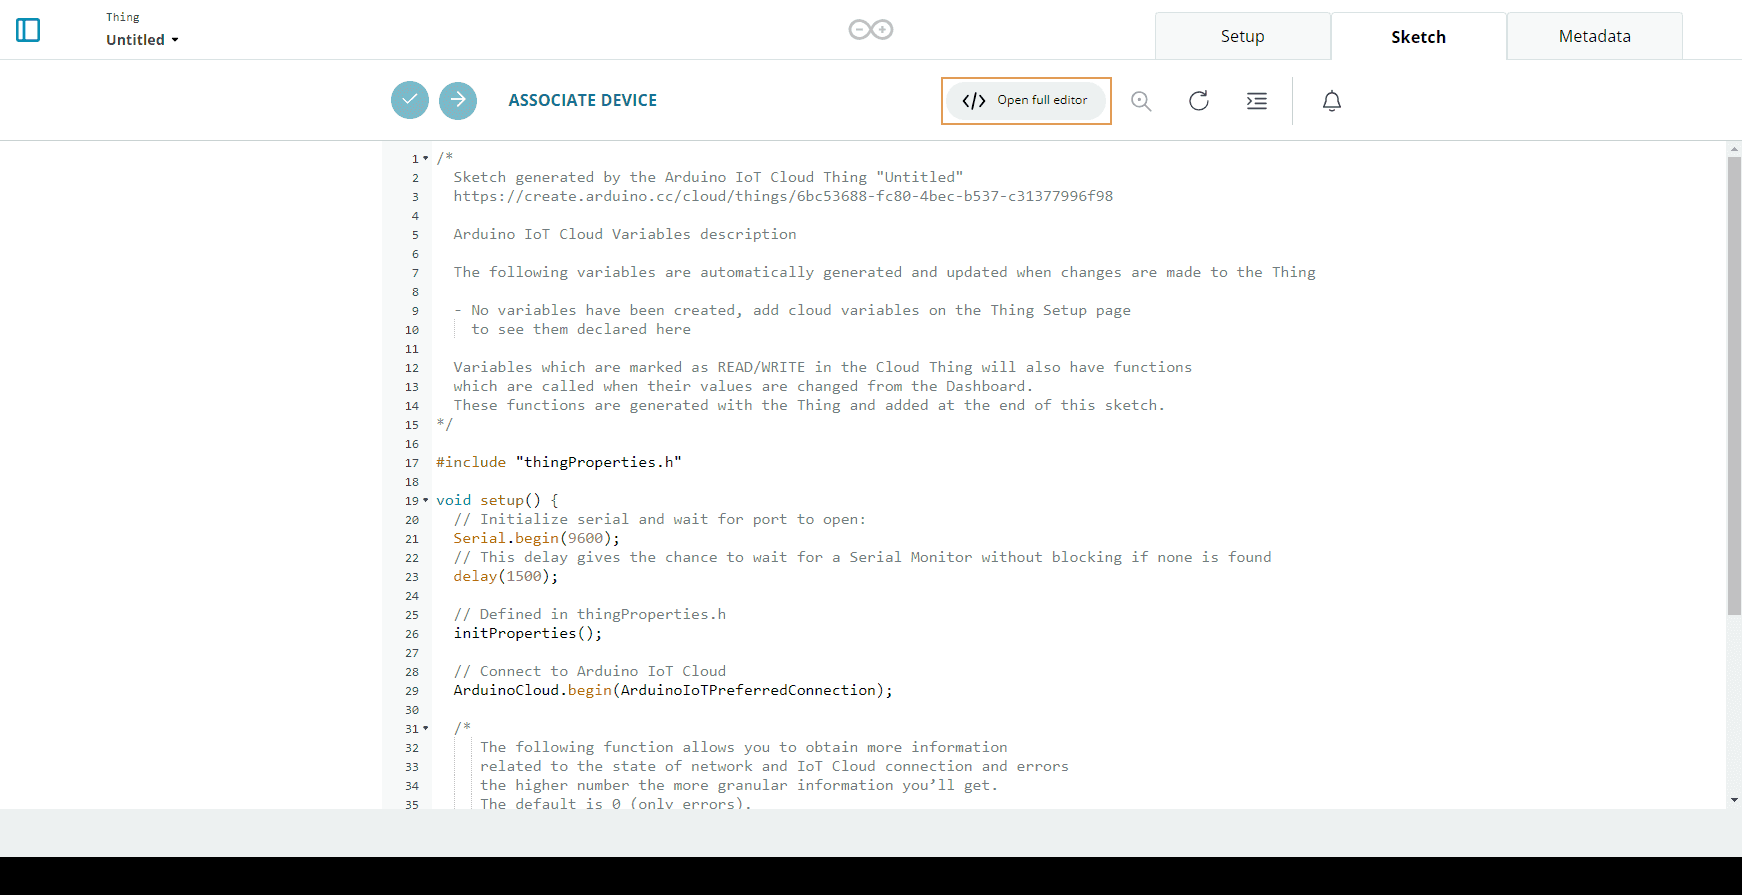
Task: Click the Verify sketch checkmark button
Action: [410, 100]
